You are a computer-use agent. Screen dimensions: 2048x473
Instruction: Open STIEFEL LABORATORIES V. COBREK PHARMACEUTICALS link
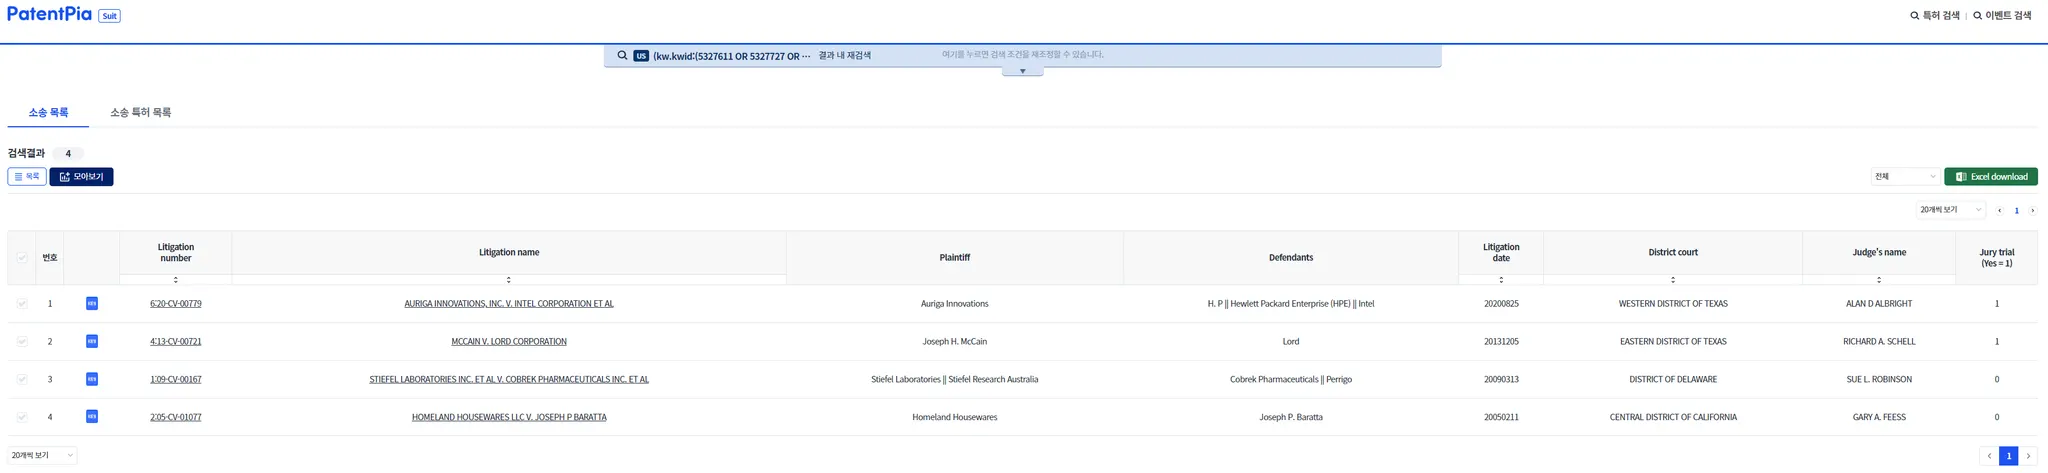tap(509, 380)
